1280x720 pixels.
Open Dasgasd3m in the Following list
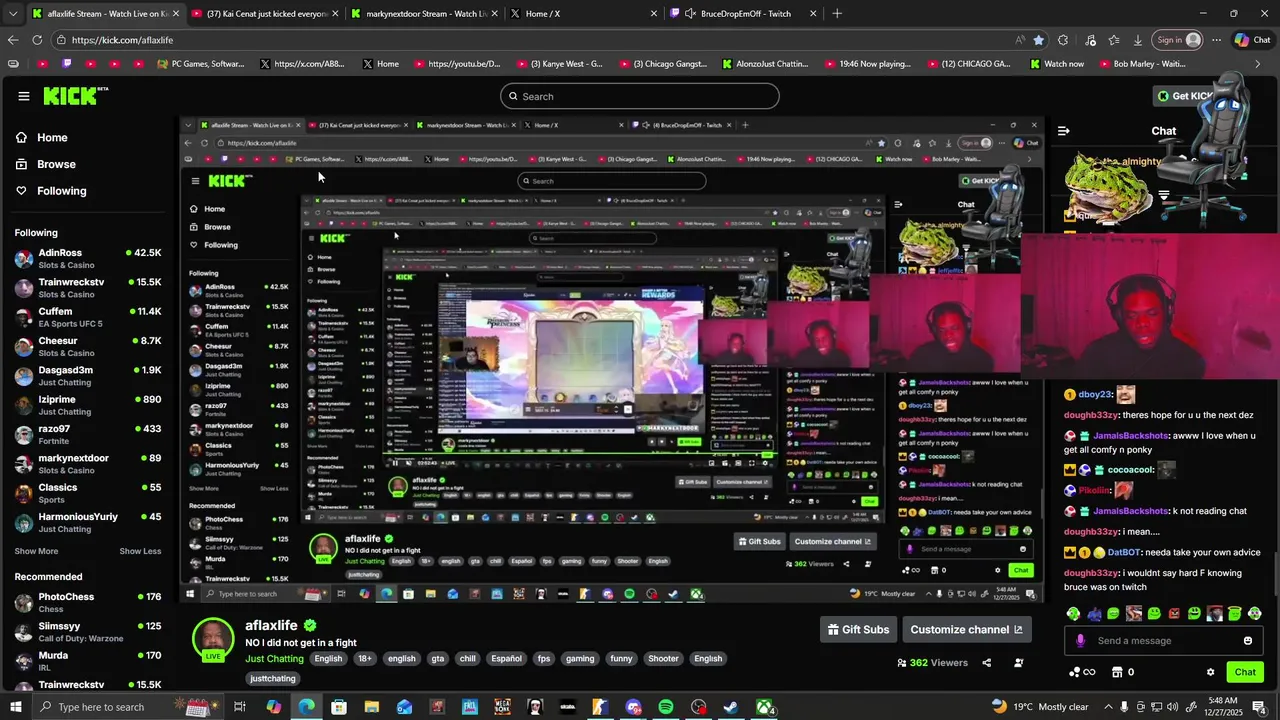coord(88,376)
